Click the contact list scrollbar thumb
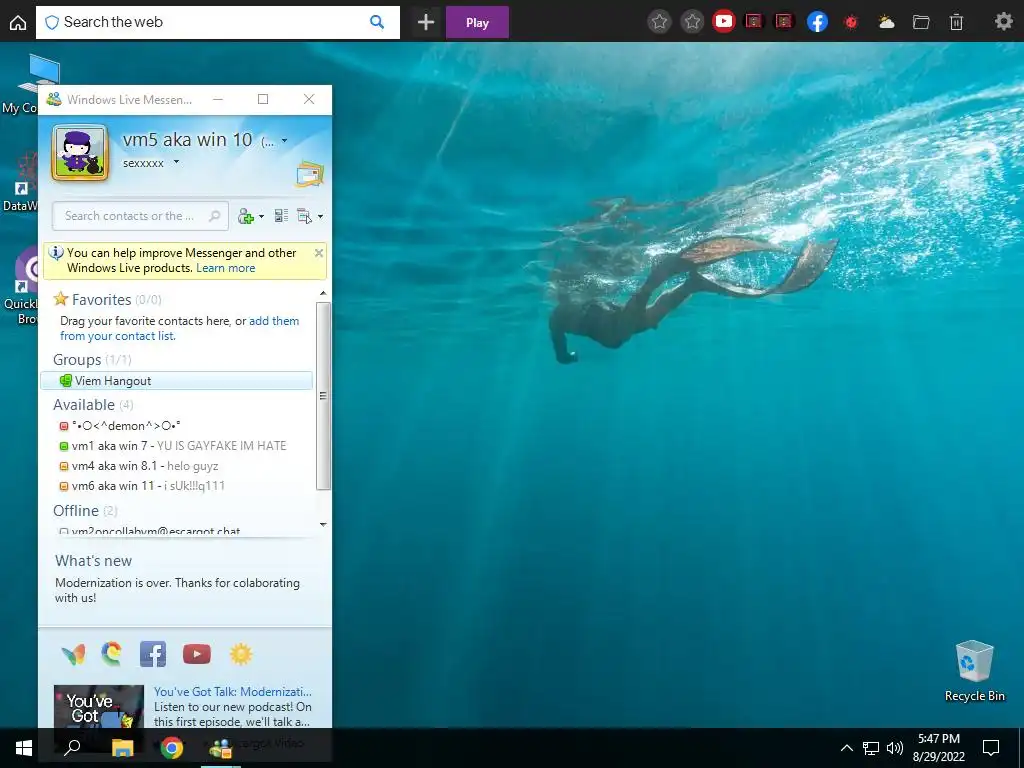The height and width of the screenshot is (768, 1024). [x=323, y=396]
